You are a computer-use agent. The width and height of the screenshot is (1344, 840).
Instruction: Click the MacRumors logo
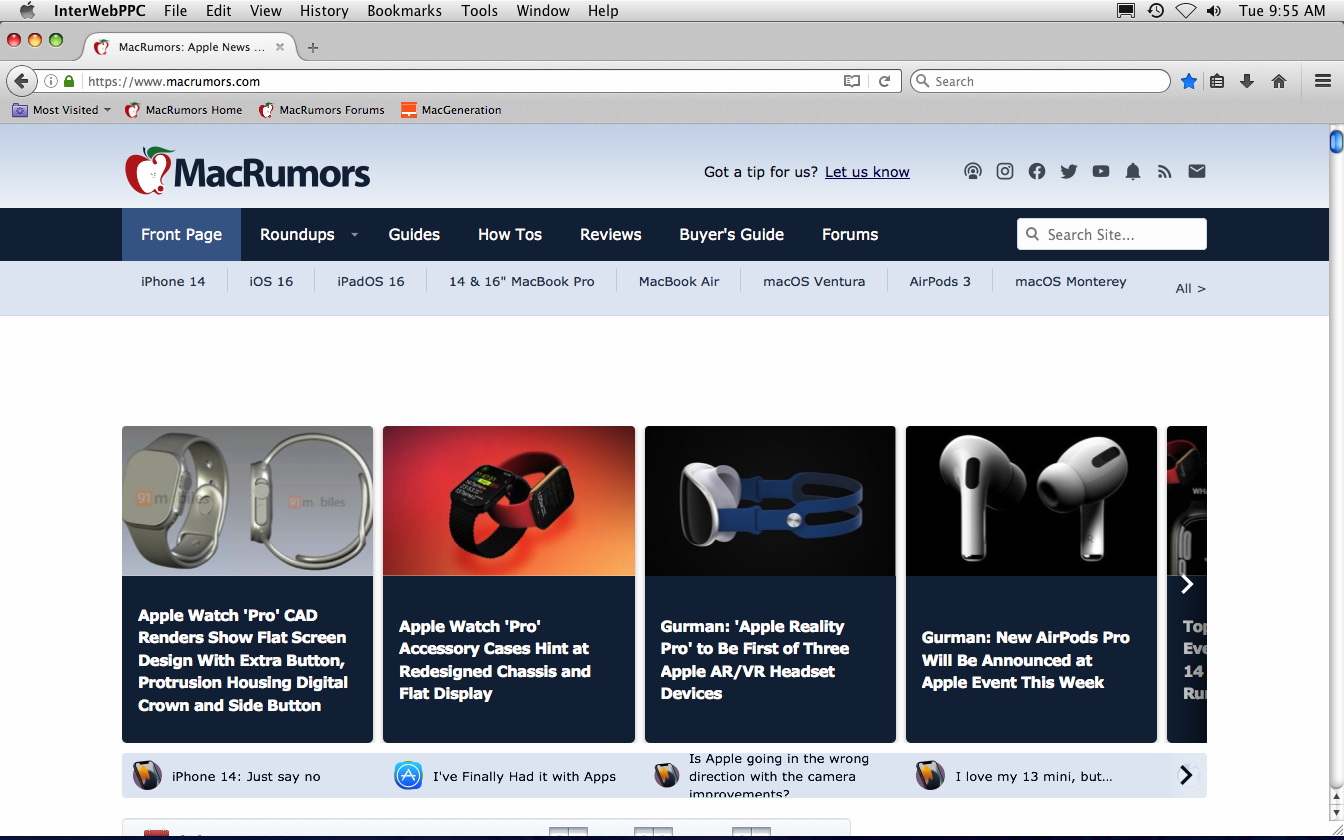point(248,171)
